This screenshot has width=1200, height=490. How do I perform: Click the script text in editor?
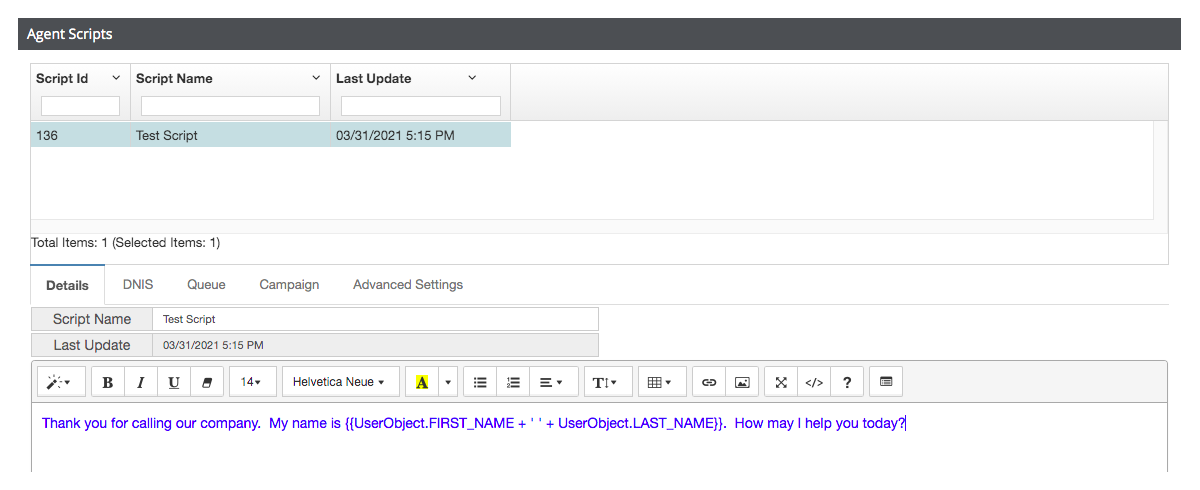click(x=473, y=423)
